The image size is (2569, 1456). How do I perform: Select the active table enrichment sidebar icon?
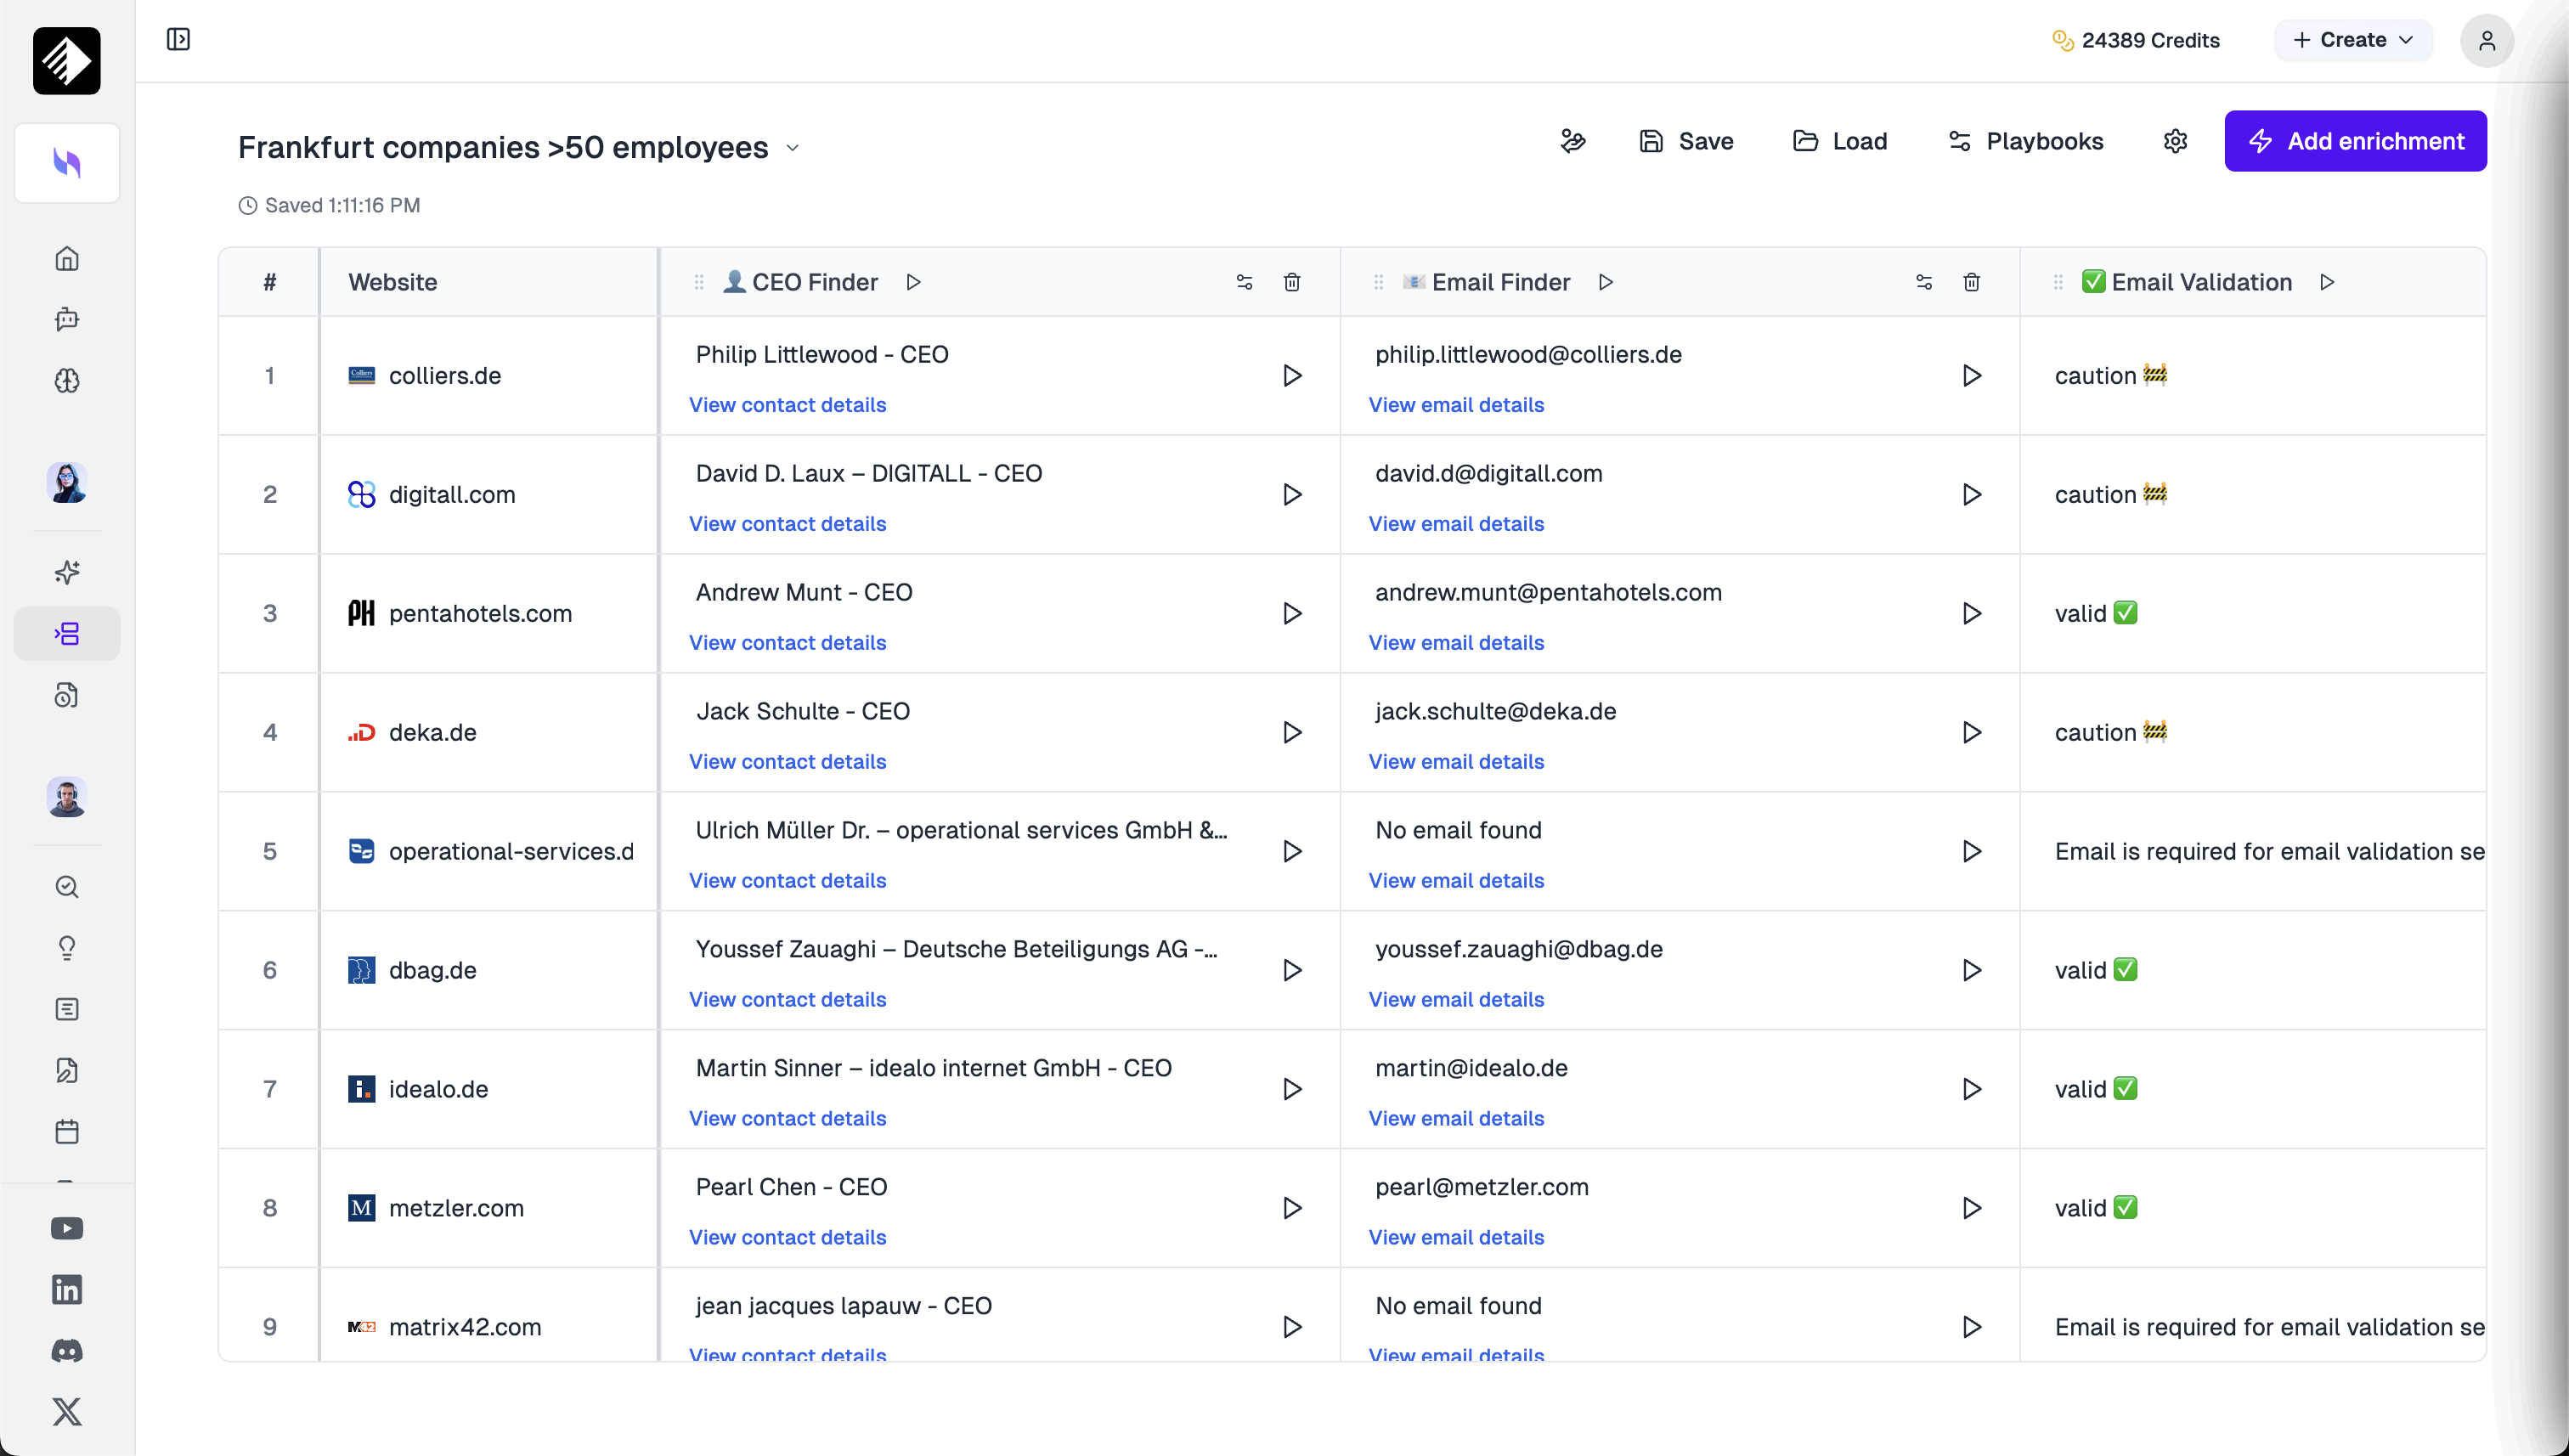[67, 633]
